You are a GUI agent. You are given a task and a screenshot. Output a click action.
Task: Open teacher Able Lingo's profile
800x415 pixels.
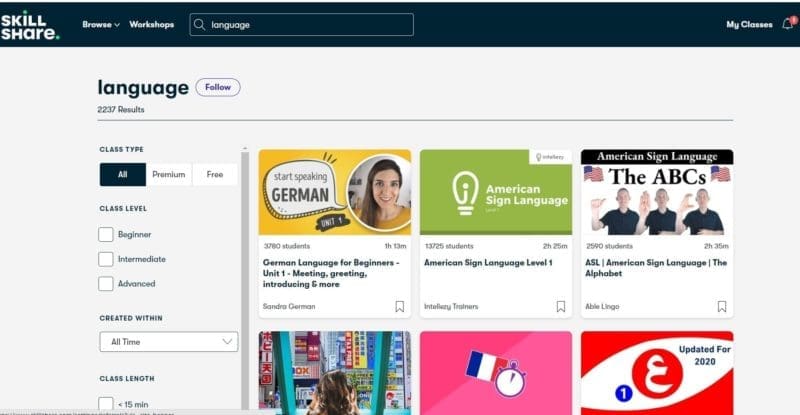602,306
